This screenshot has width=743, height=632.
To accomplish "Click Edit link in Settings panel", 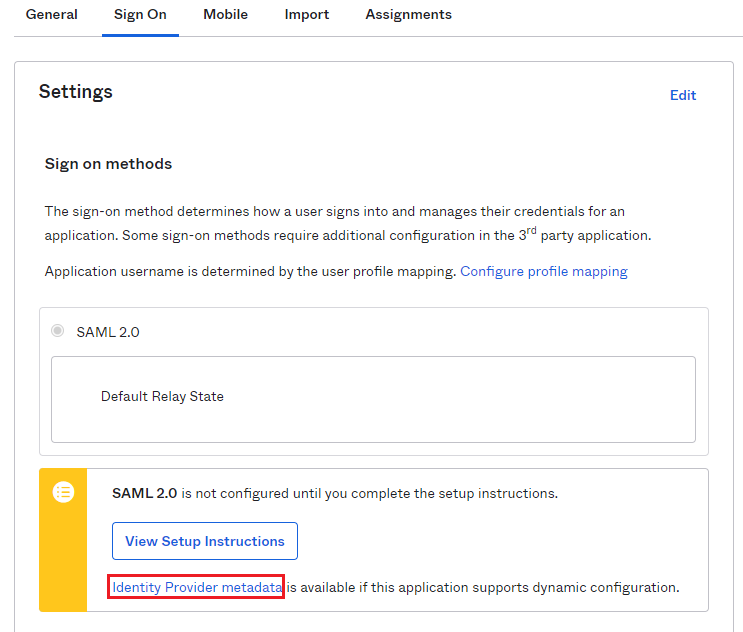I will 683,96.
